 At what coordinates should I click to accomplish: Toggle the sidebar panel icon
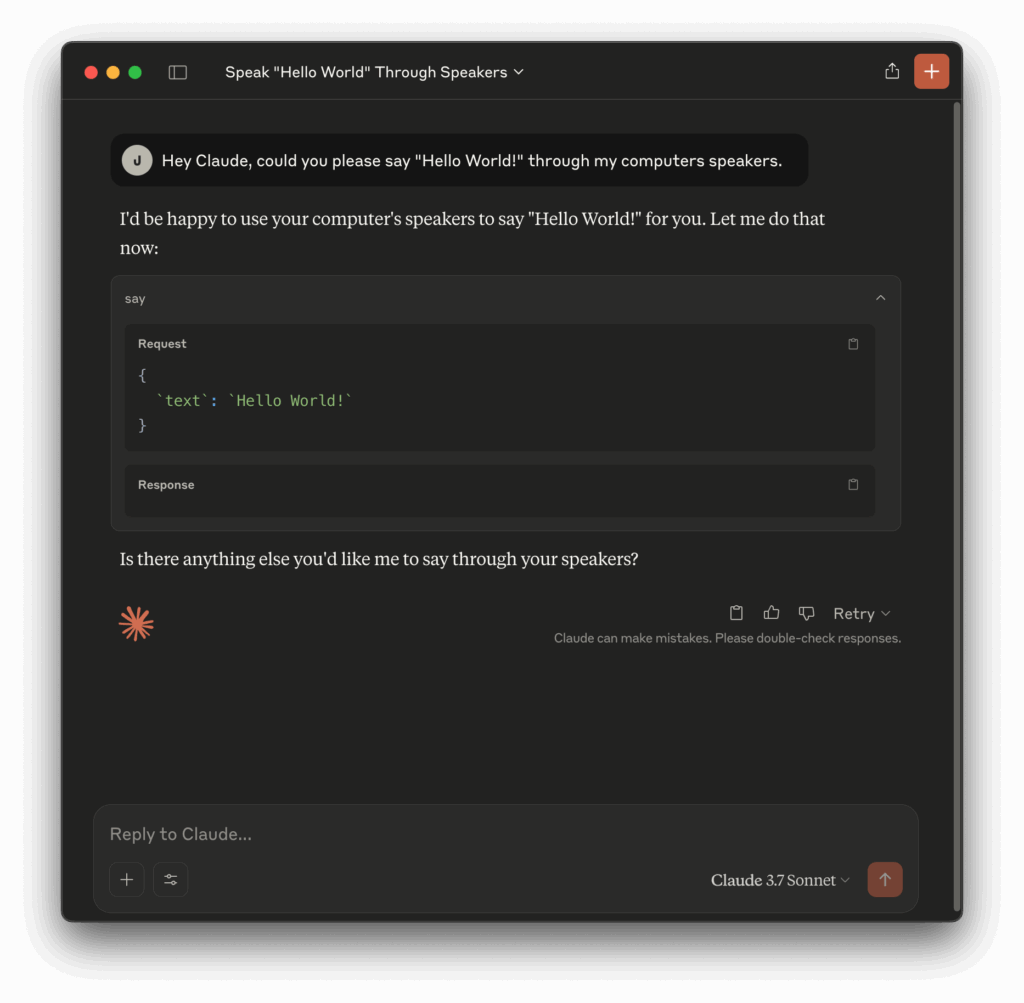178,72
